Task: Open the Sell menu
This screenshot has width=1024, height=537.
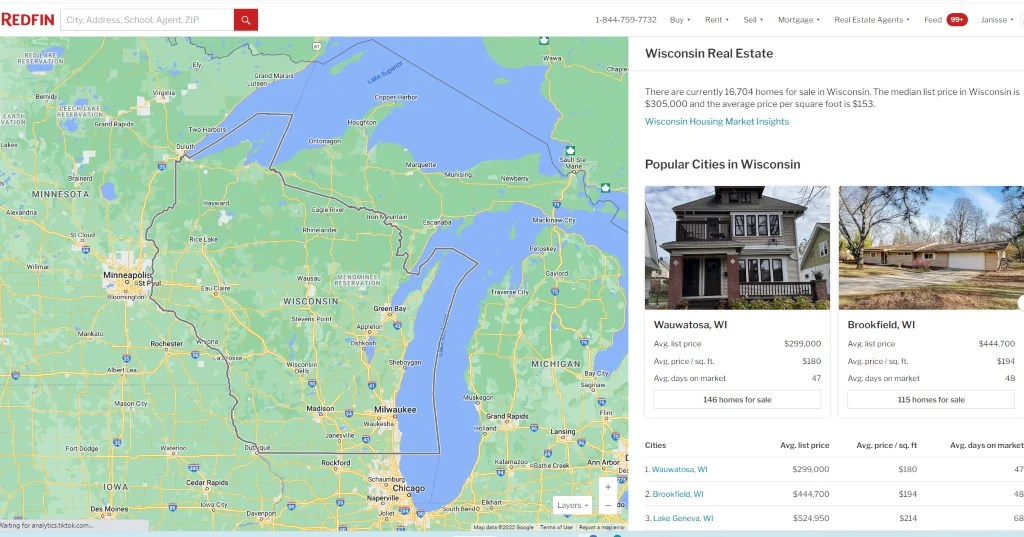Action: point(753,20)
